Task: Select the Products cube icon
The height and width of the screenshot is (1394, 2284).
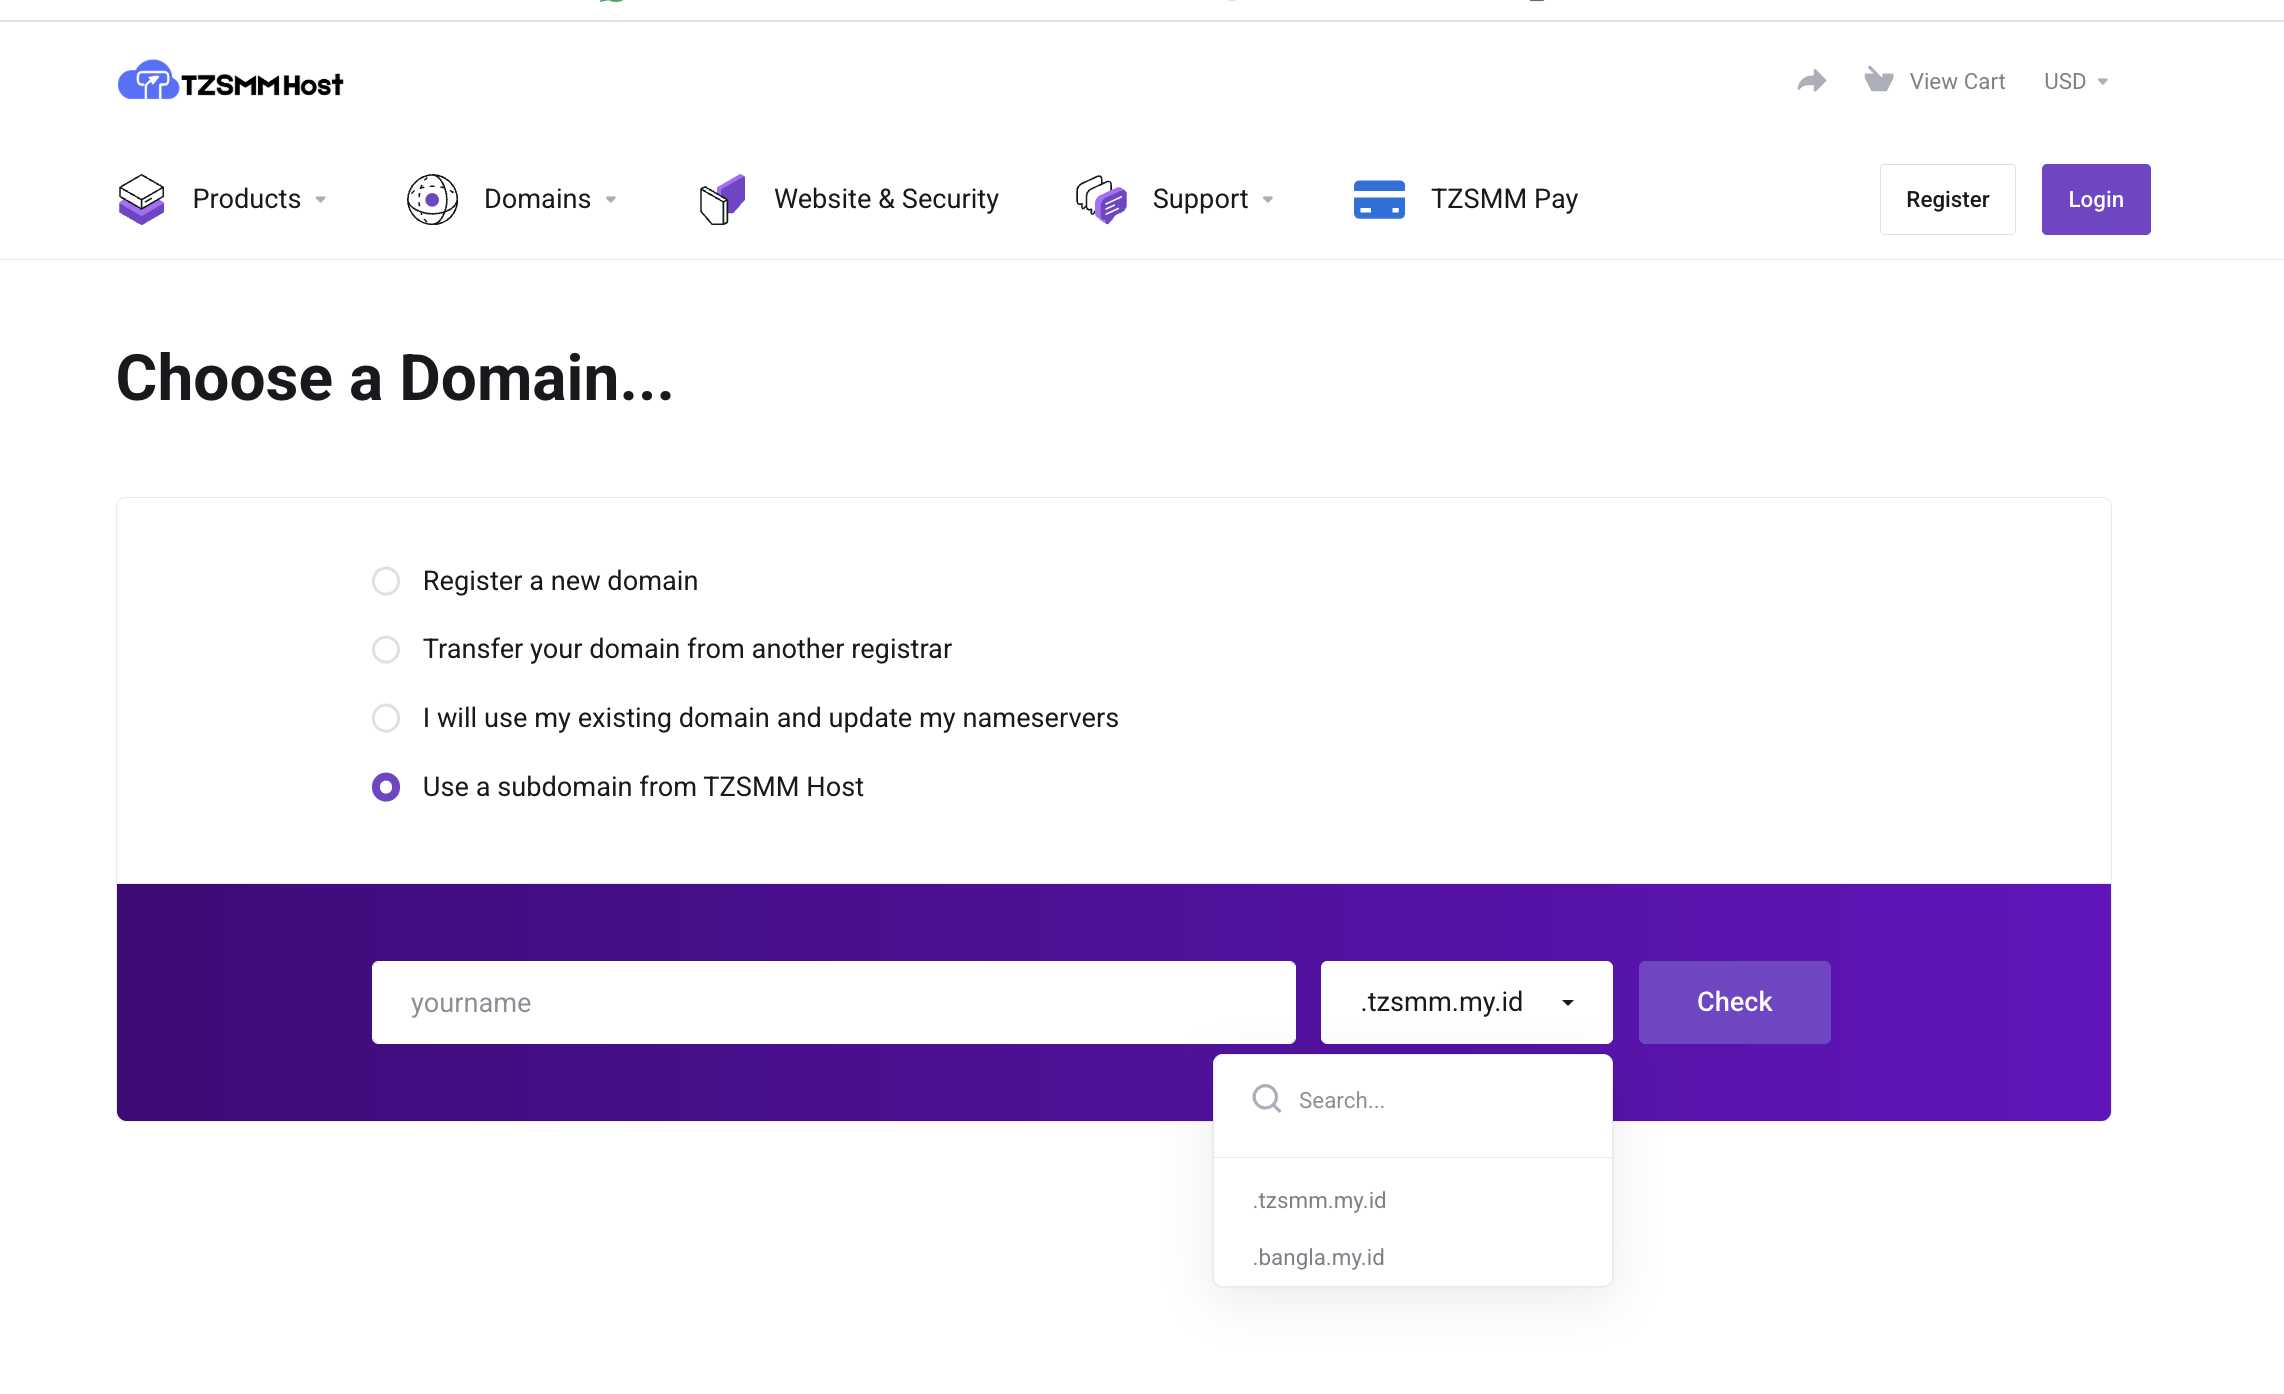Action: (x=141, y=198)
